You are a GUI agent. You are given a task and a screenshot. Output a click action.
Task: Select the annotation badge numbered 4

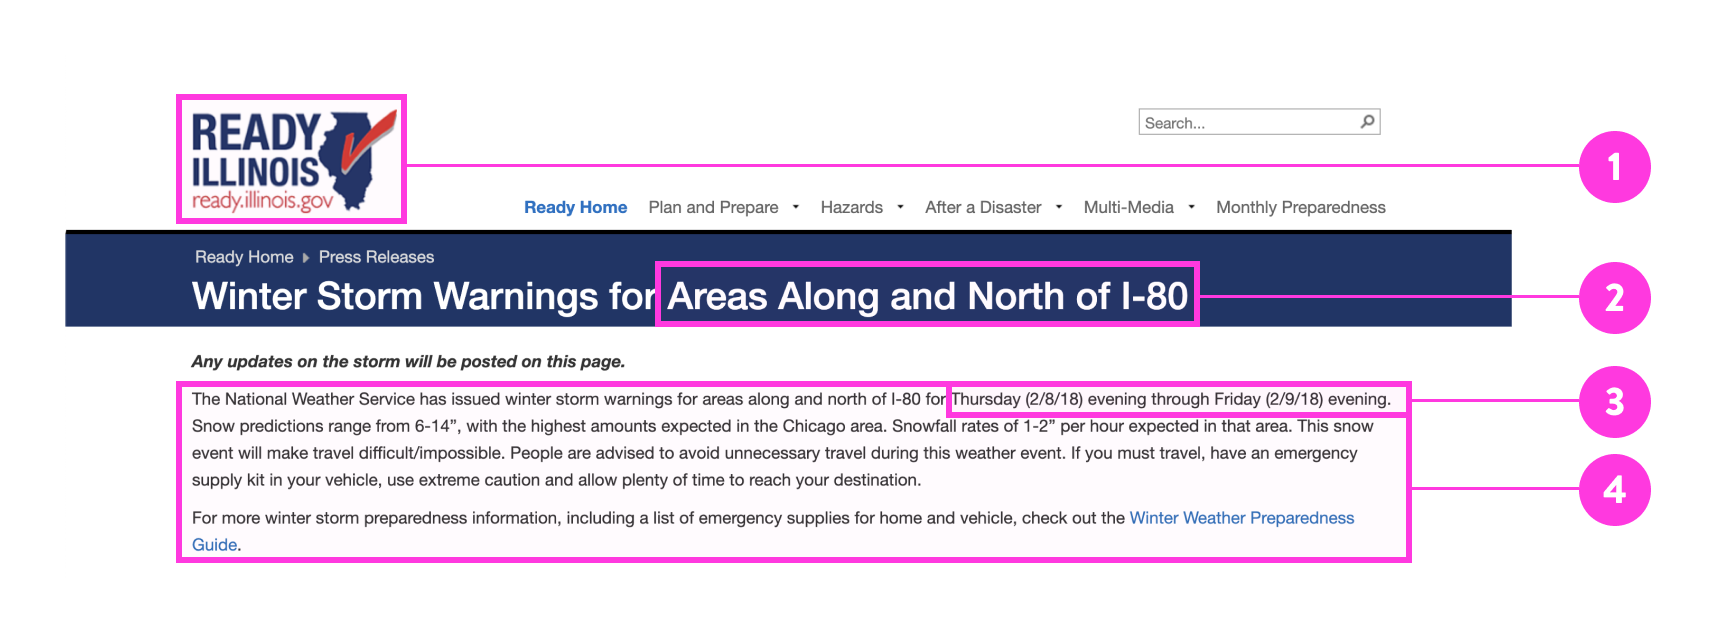[1613, 490]
